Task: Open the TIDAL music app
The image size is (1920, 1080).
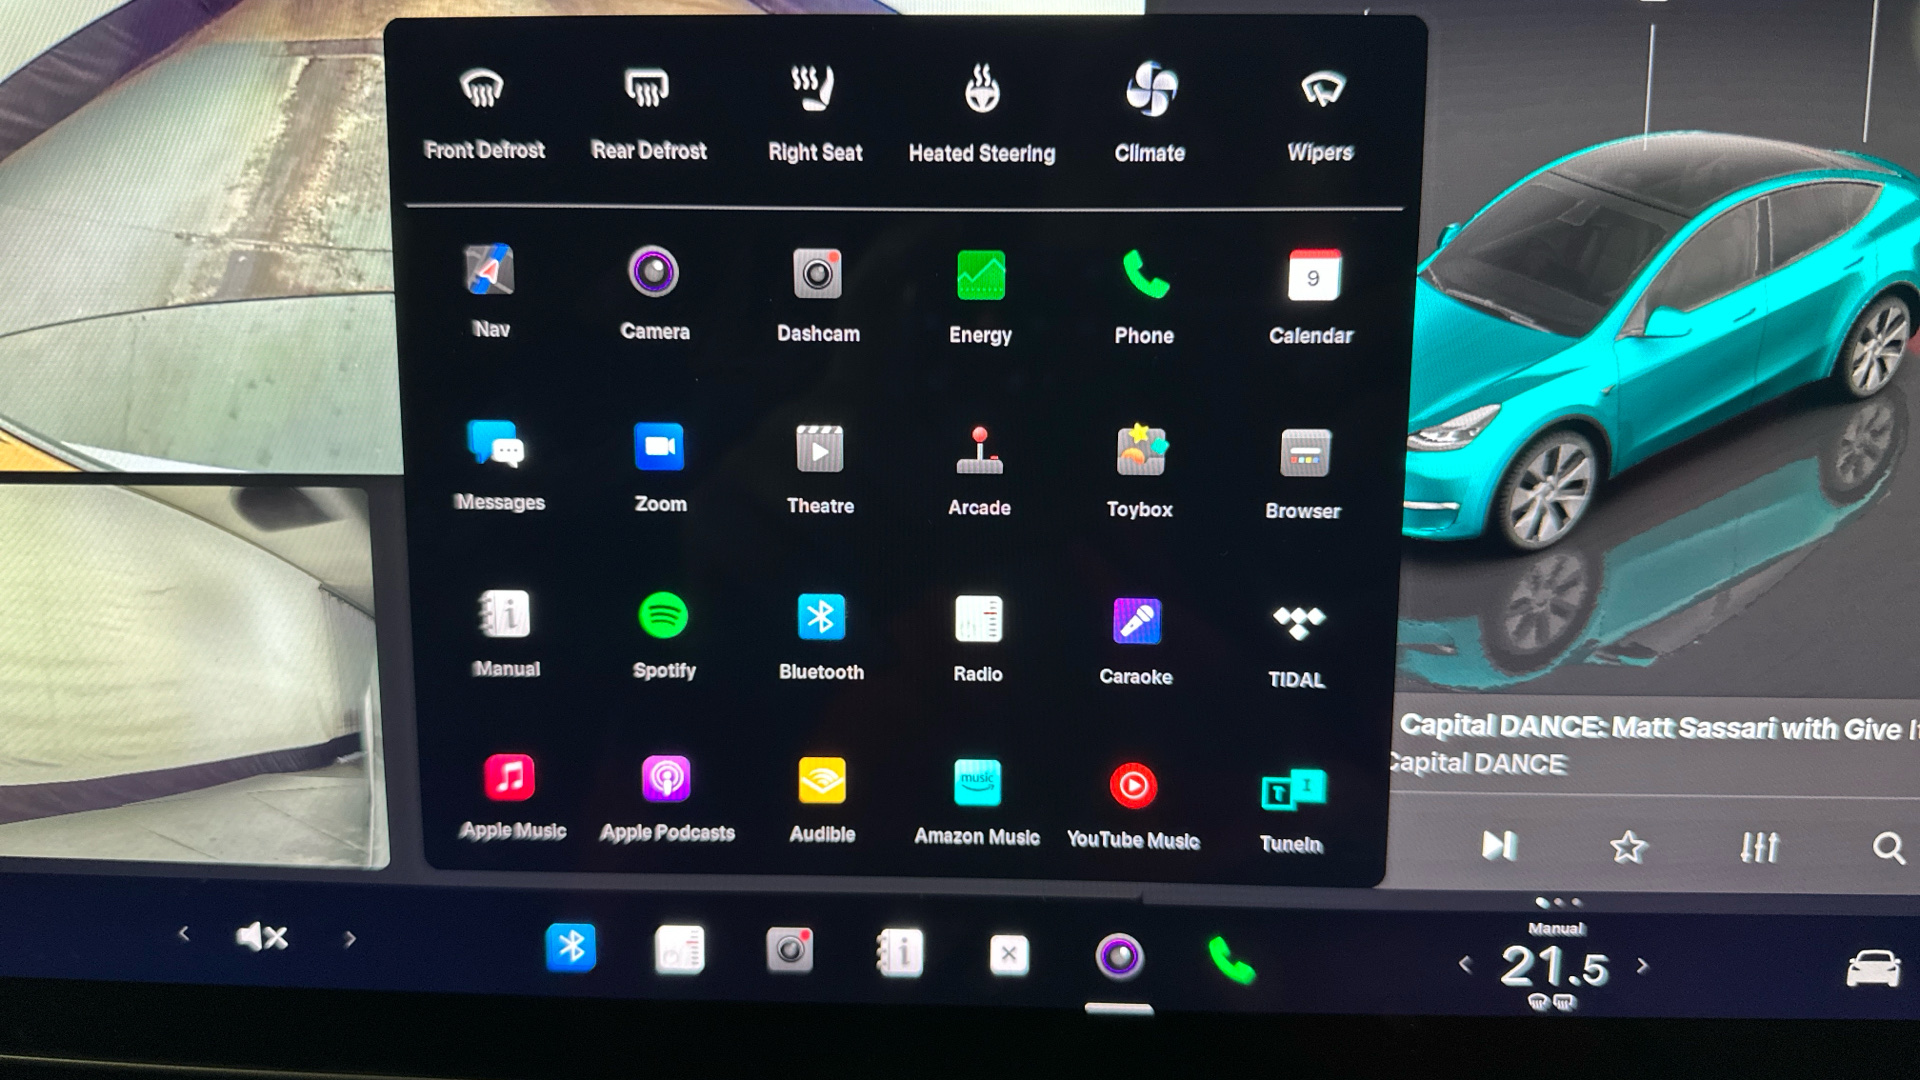Action: coord(1298,623)
